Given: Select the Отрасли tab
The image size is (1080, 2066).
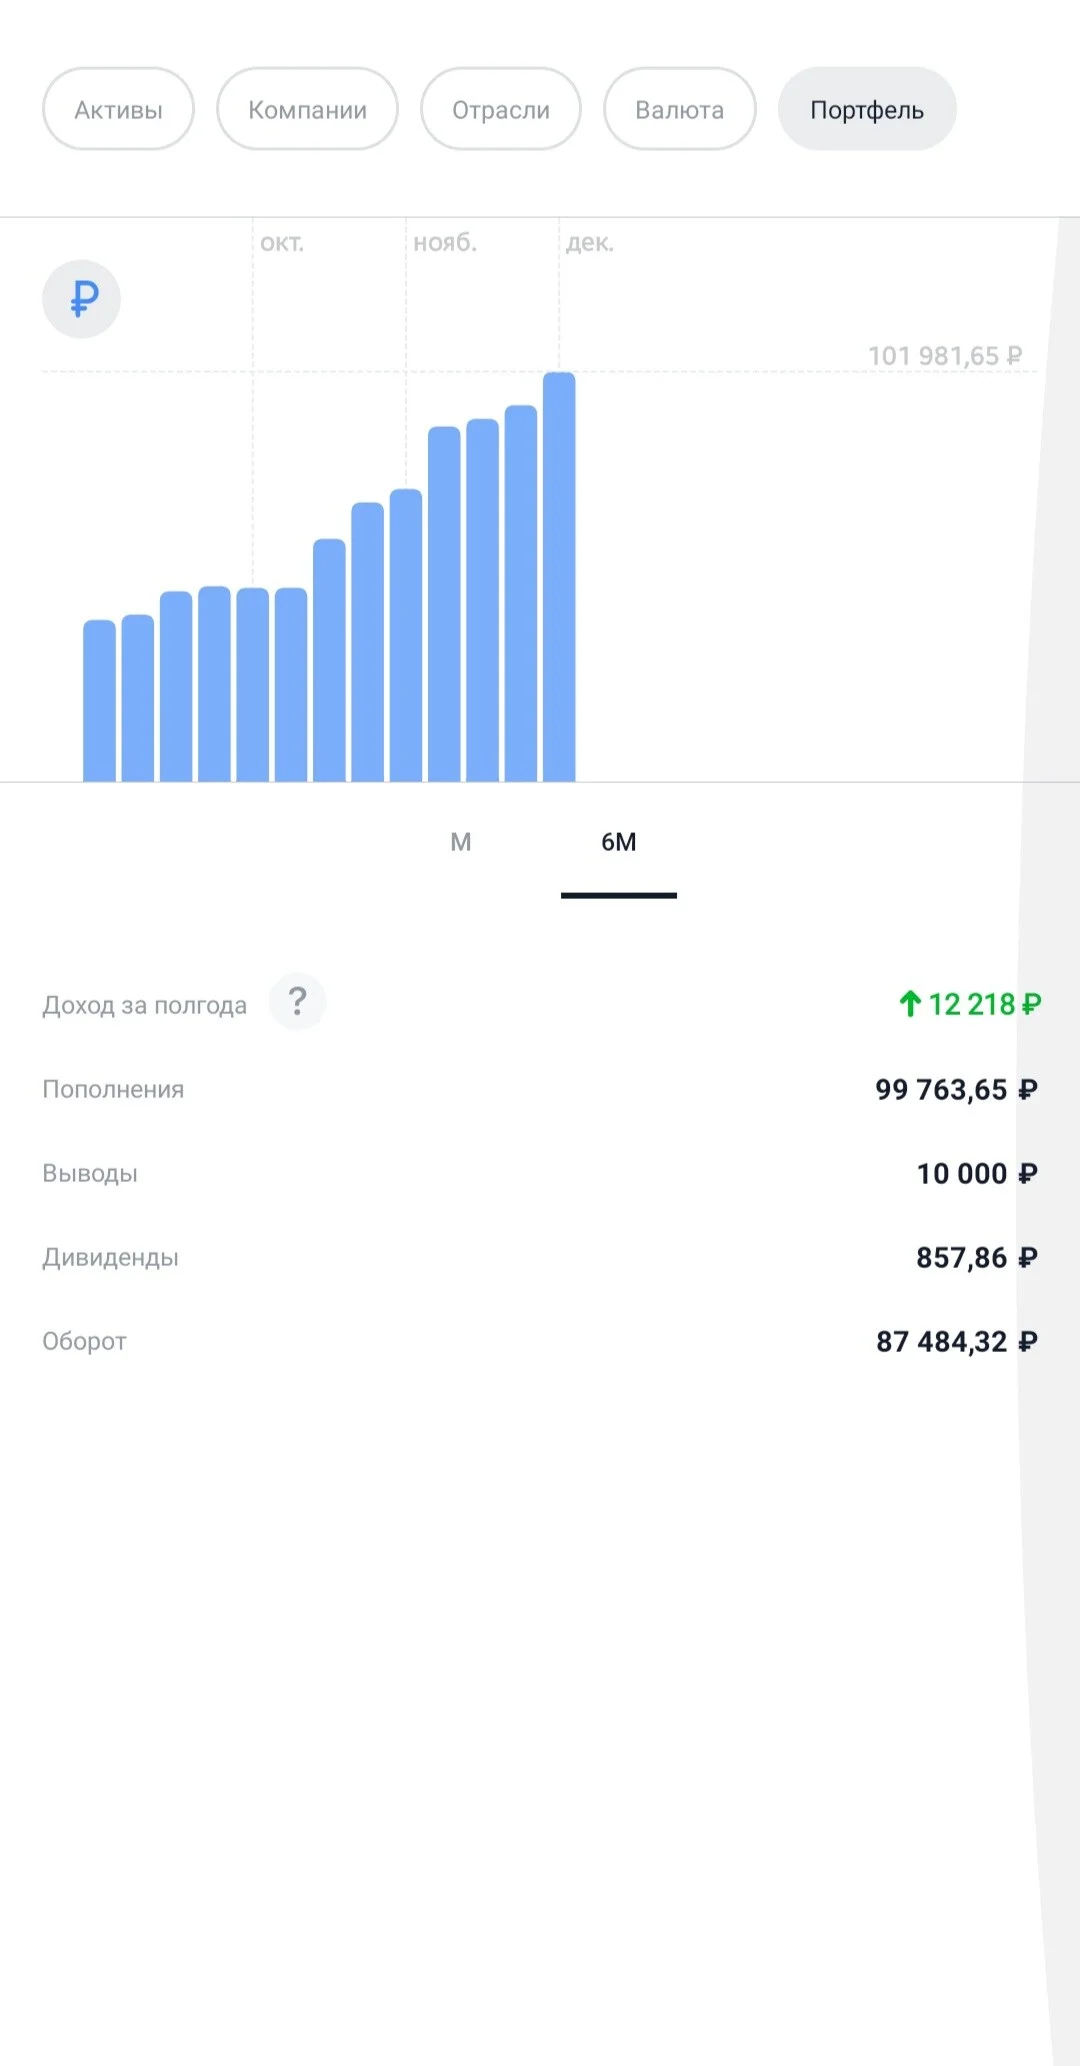Looking at the screenshot, I should point(501,109).
